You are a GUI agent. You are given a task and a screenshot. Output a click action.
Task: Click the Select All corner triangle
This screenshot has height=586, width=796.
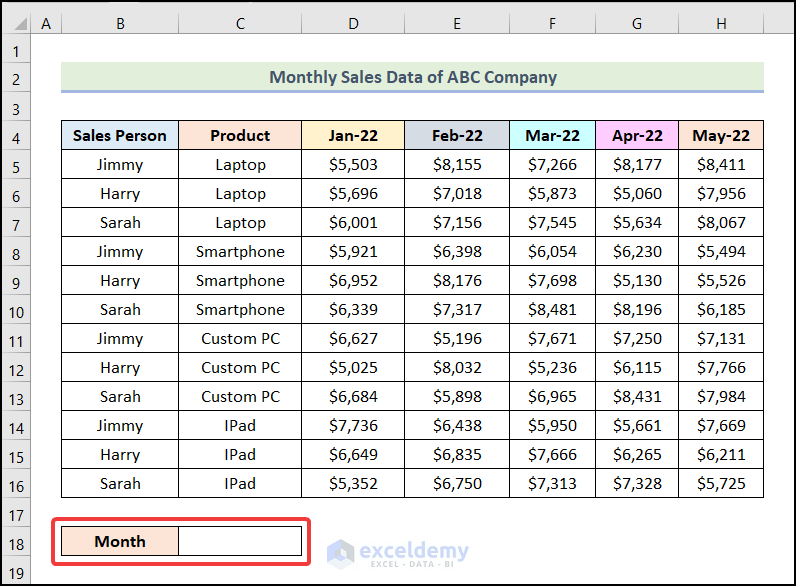[x=19, y=23]
